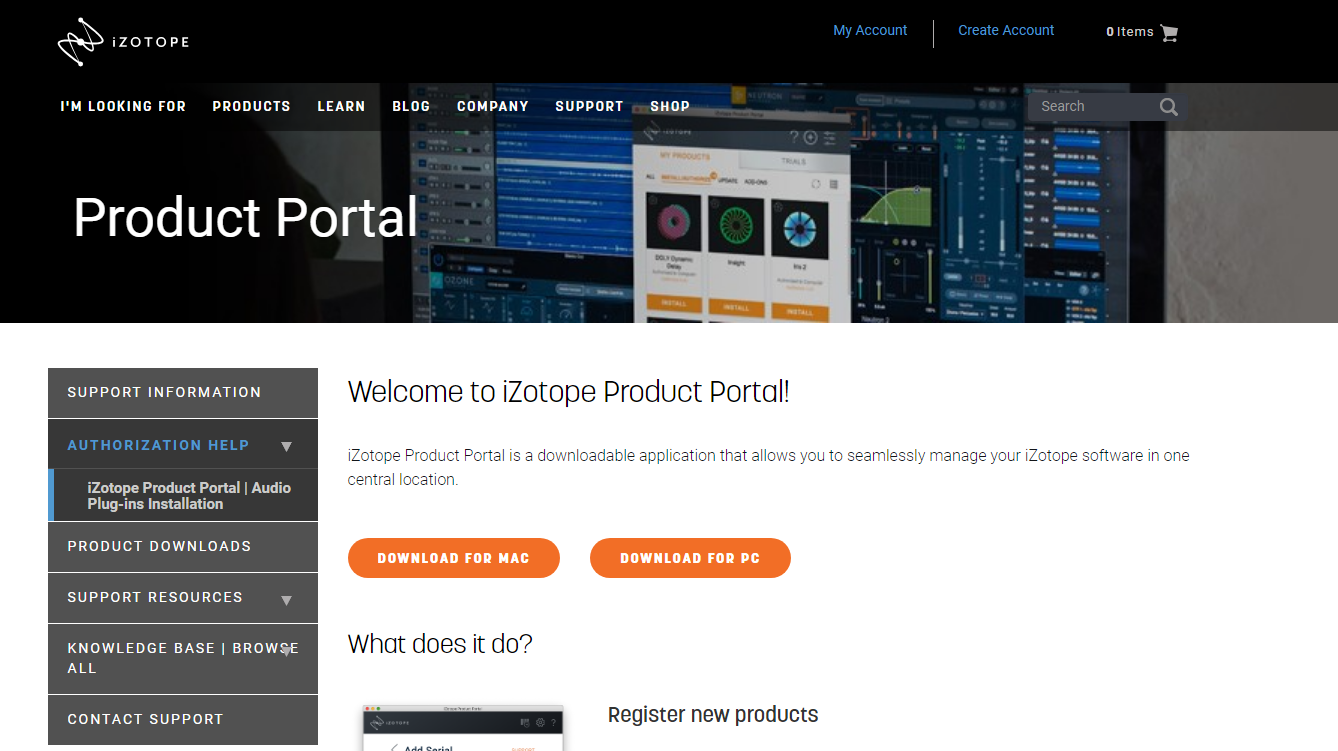Click the Product Portal page title
The image size is (1338, 751).
(x=246, y=217)
